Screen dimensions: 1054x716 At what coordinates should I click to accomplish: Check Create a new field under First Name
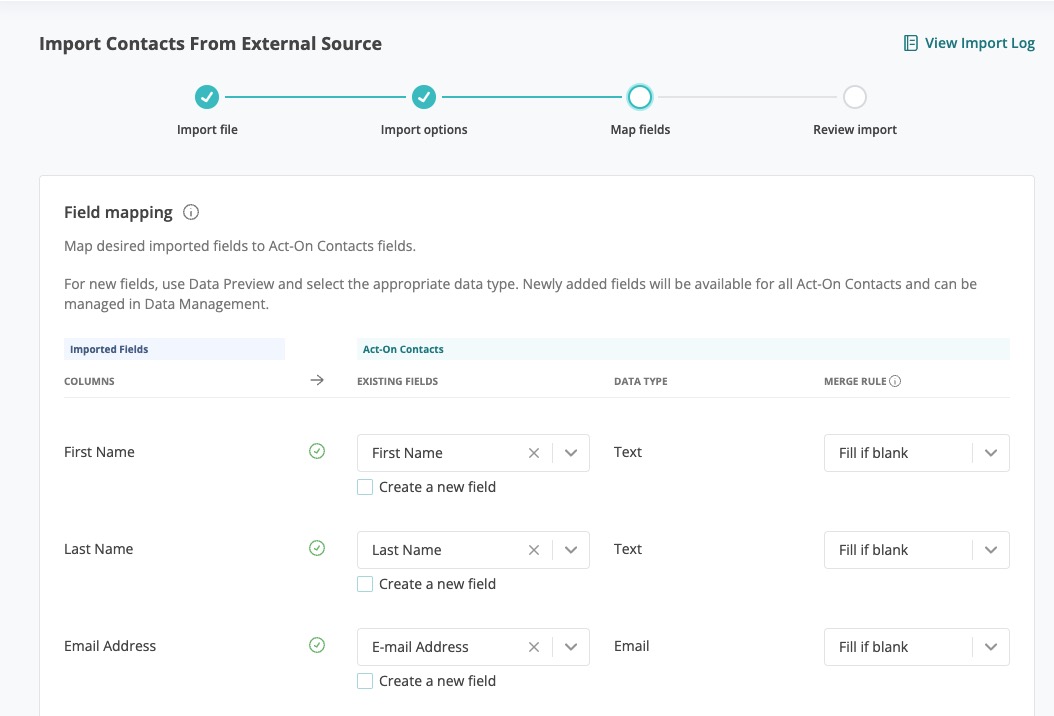[365, 487]
